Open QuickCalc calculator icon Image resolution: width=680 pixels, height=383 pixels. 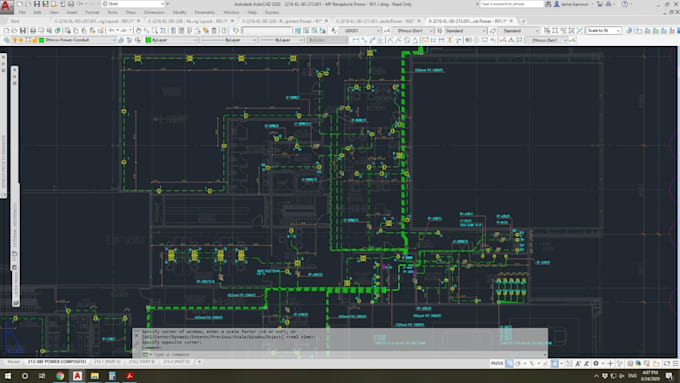coord(214,31)
